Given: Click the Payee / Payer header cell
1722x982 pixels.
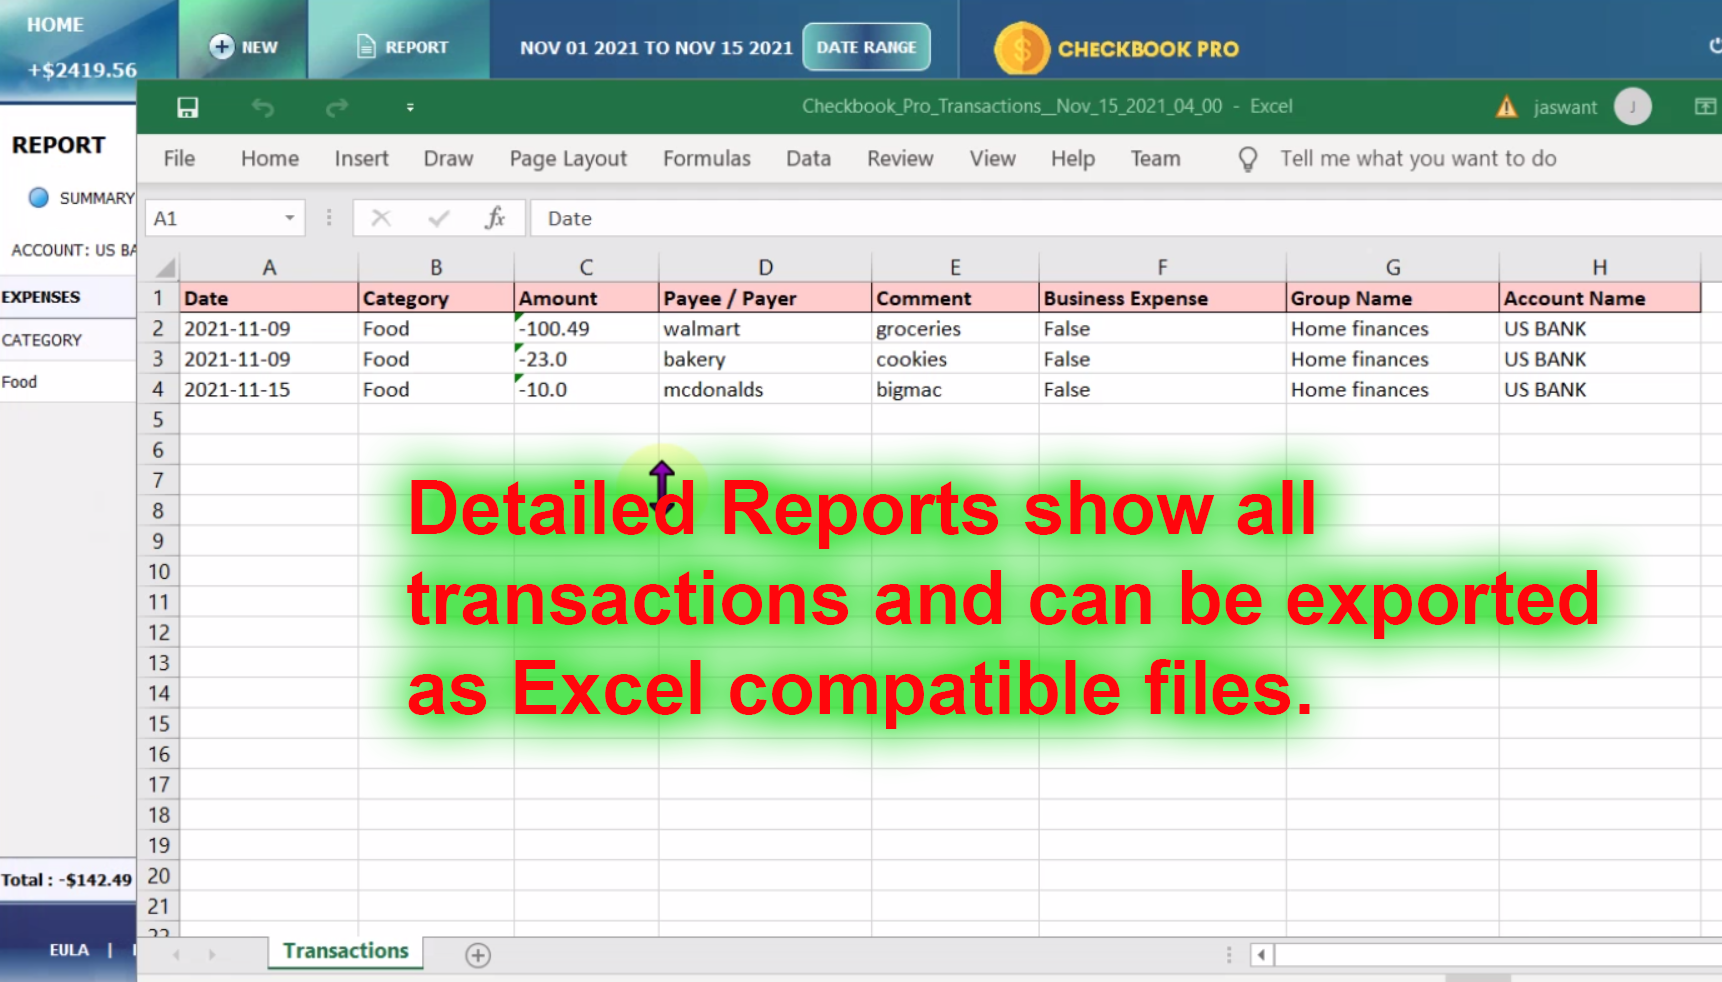Looking at the screenshot, I should tap(765, 298).
